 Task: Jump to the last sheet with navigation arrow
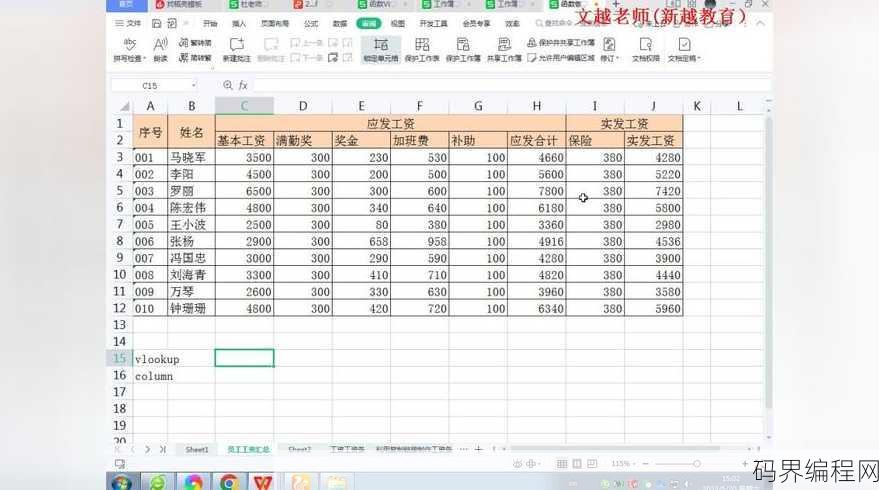click(x=163, y=449)
